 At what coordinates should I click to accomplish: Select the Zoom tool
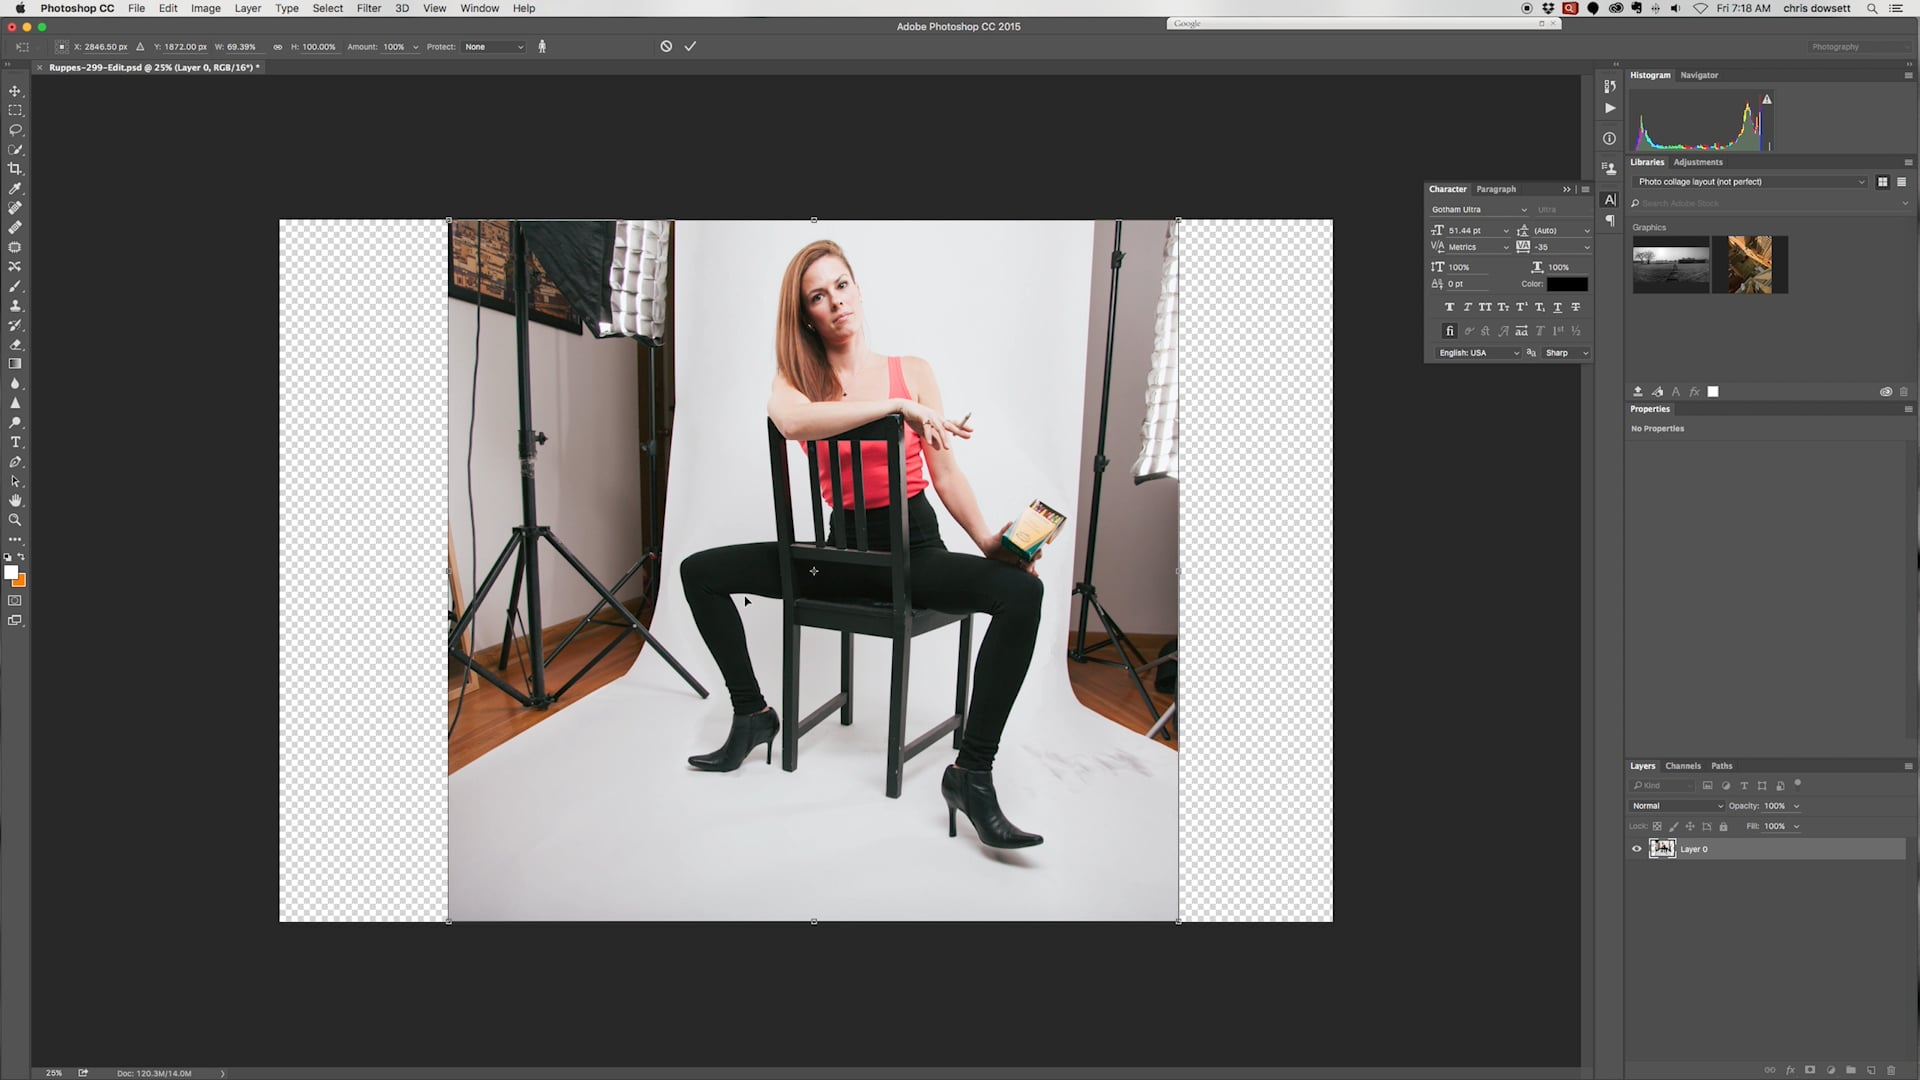coord(15,520)
